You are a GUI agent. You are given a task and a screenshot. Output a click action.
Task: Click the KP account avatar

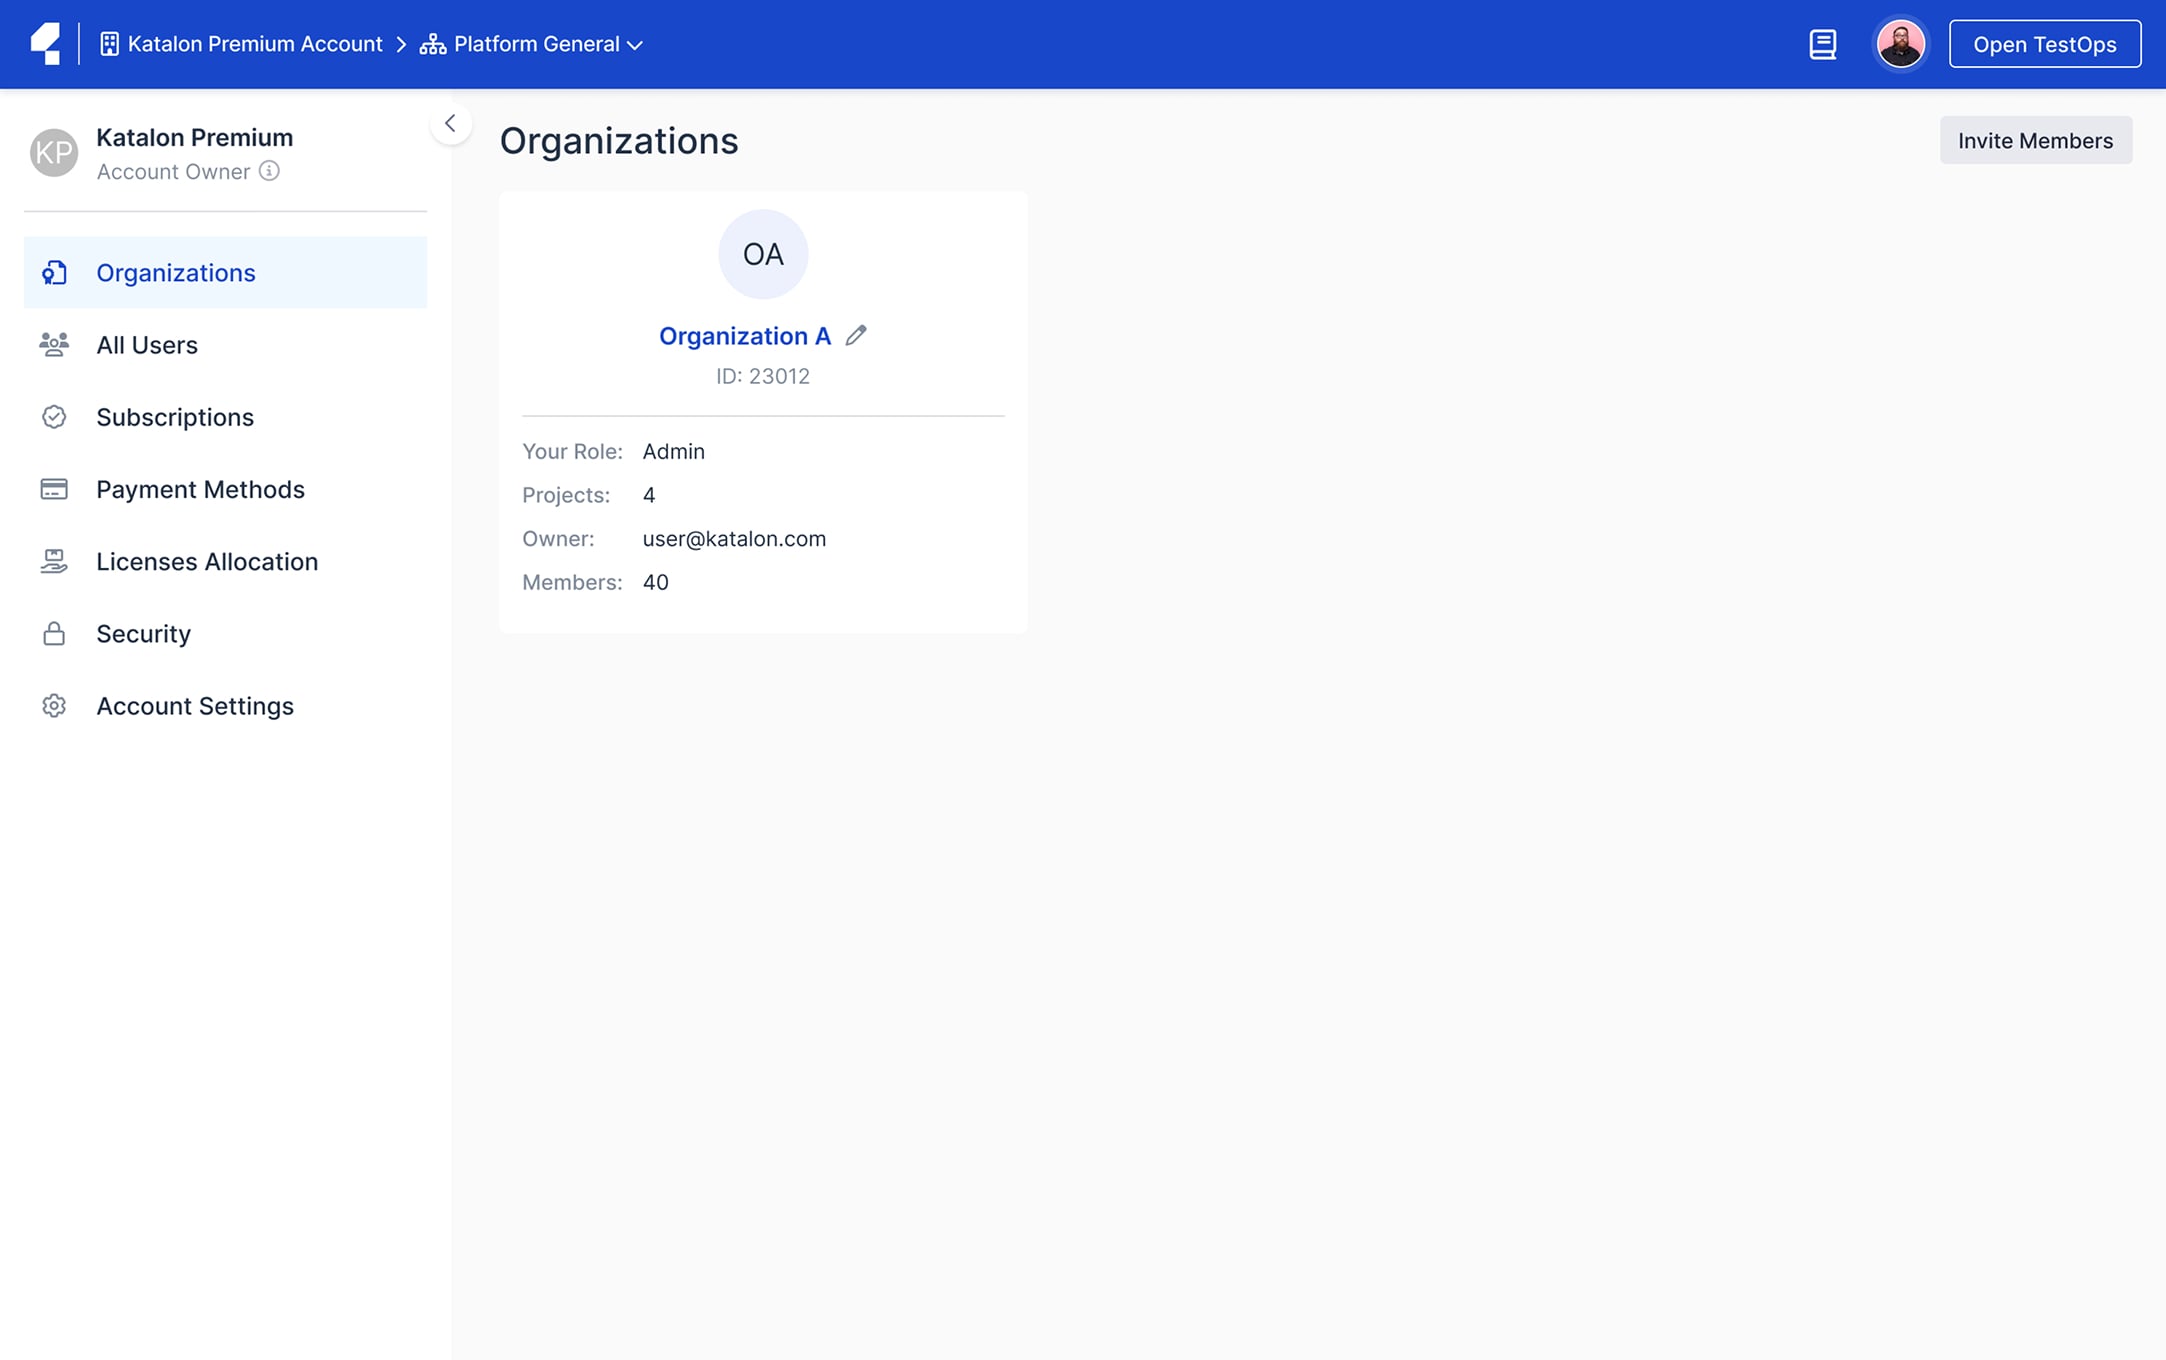coord(54,153)
